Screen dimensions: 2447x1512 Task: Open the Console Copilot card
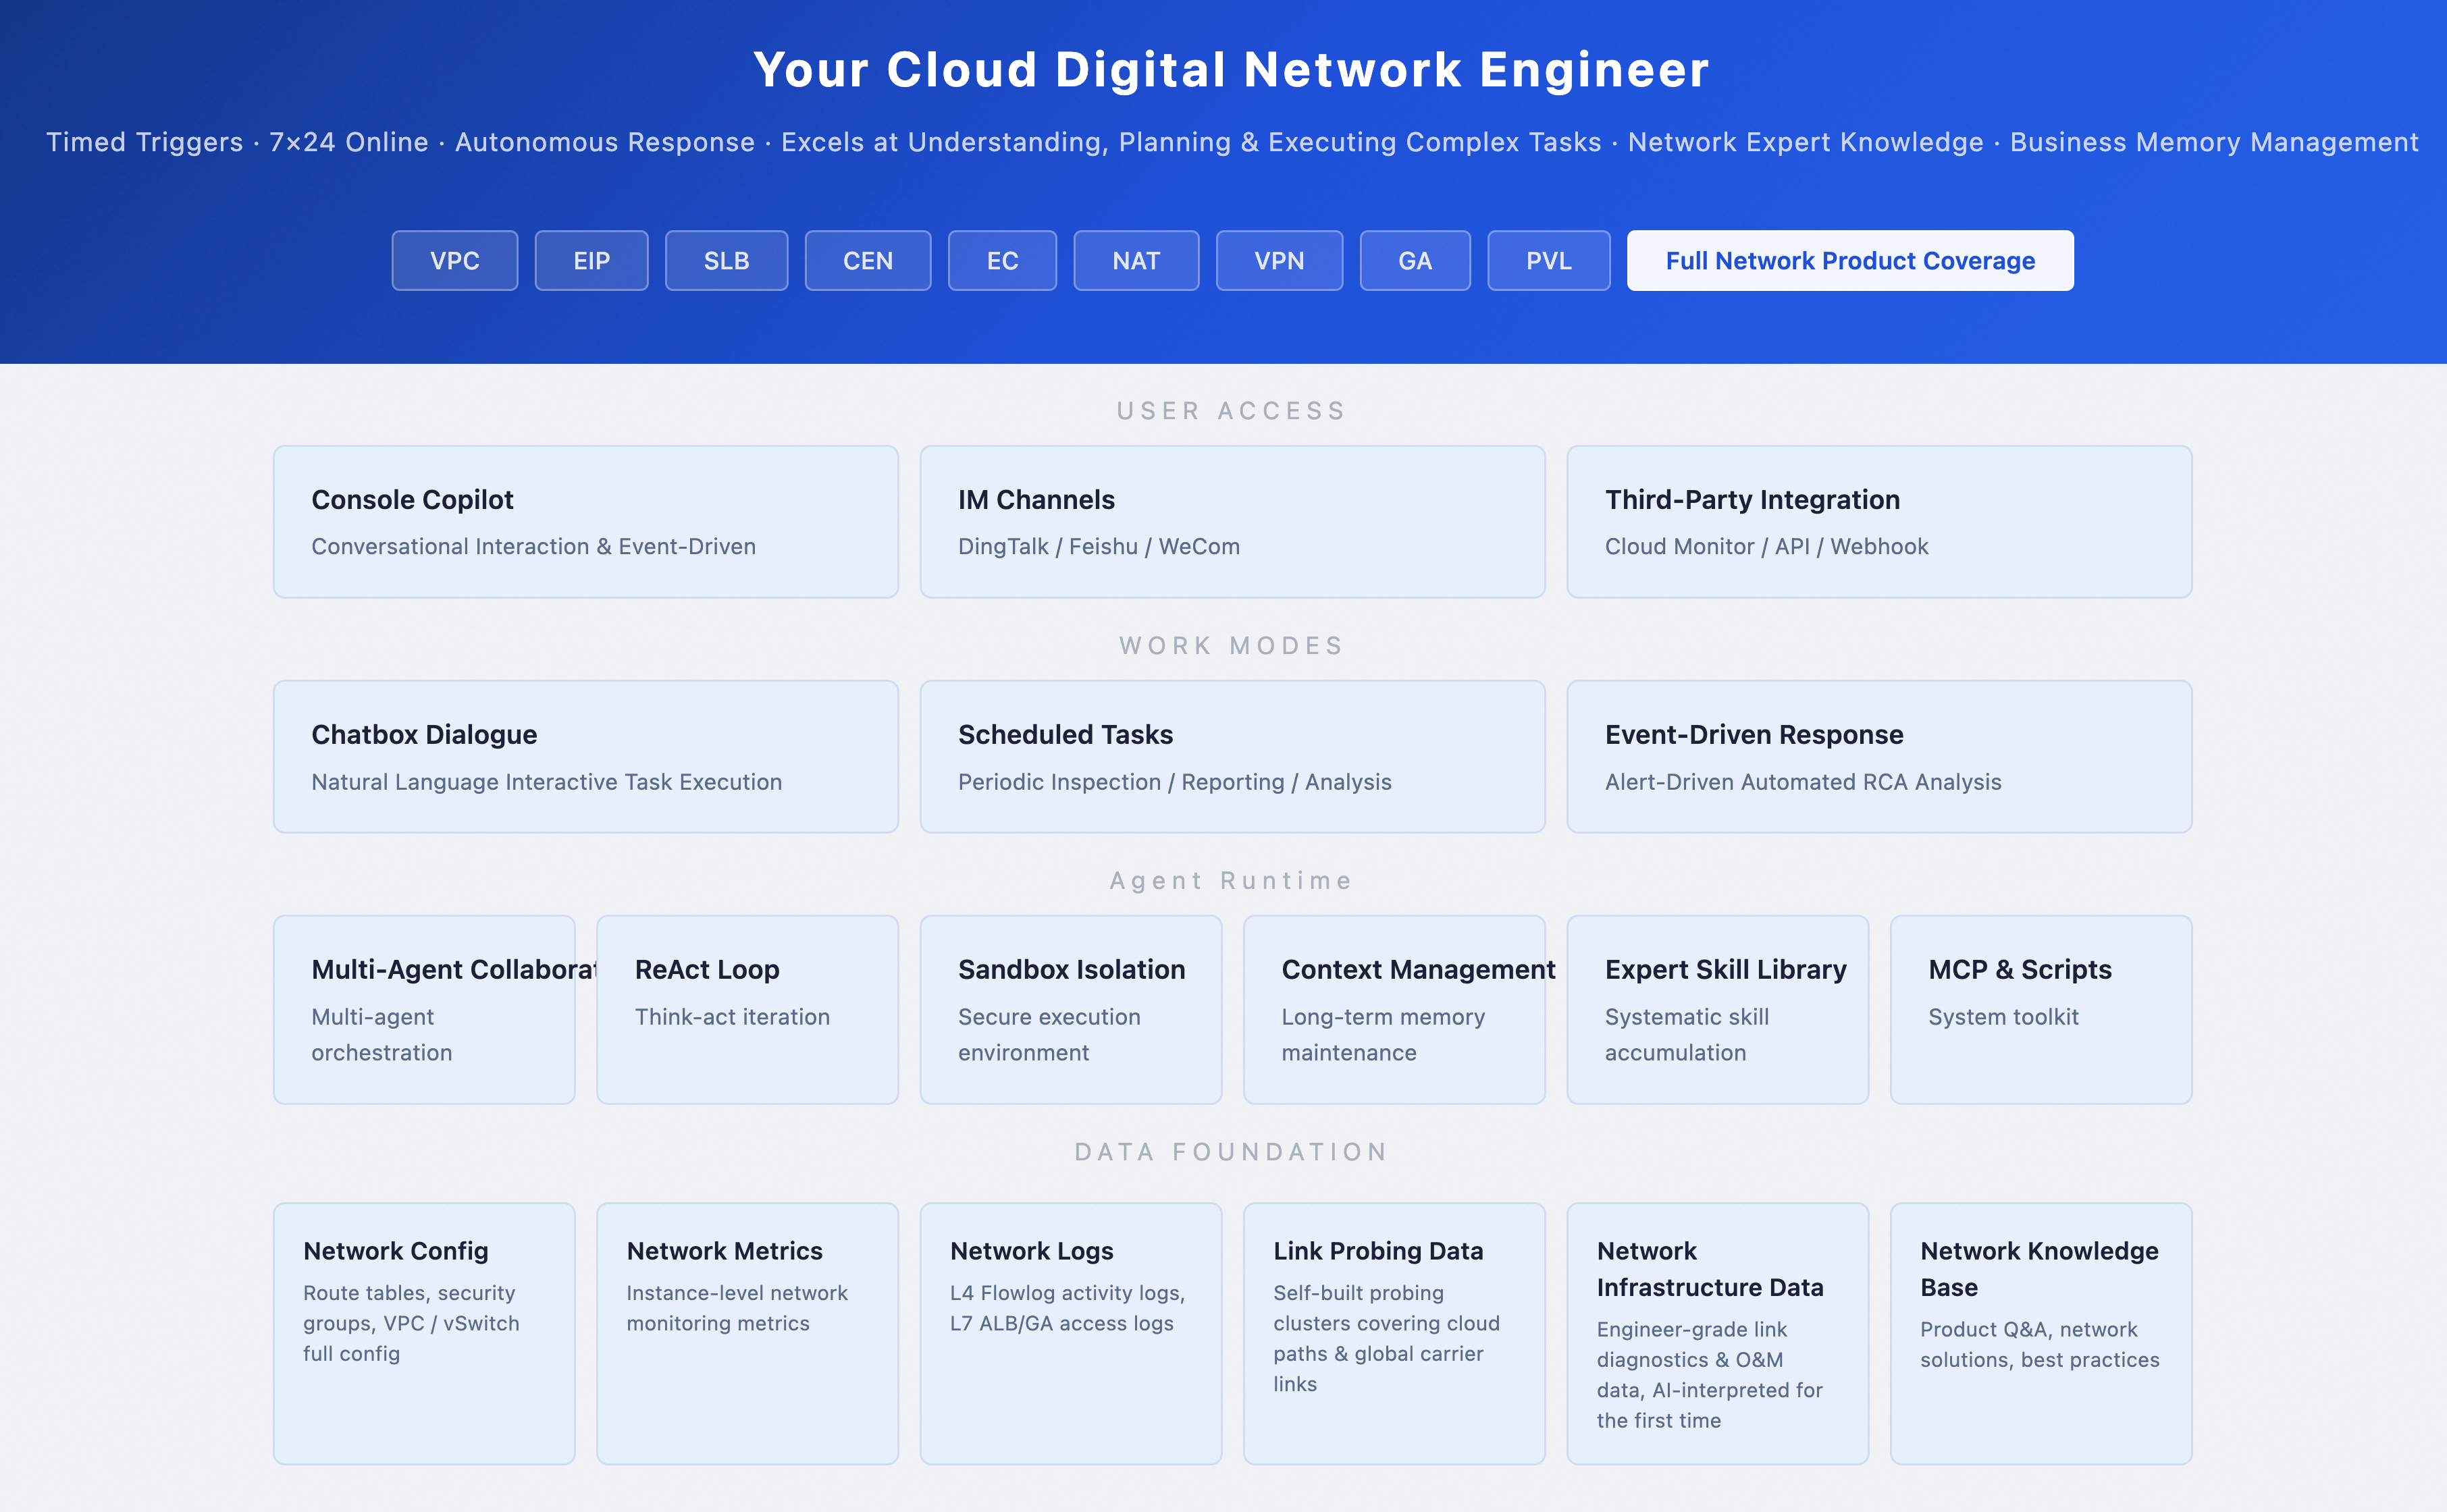click(586, 522)
